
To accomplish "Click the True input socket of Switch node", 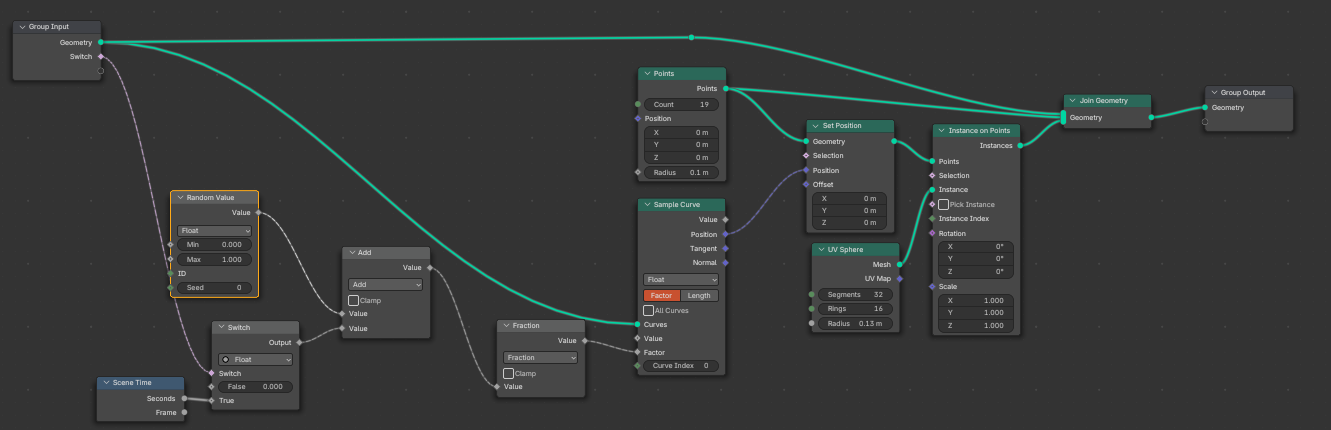I will click(x=211, y=401).
